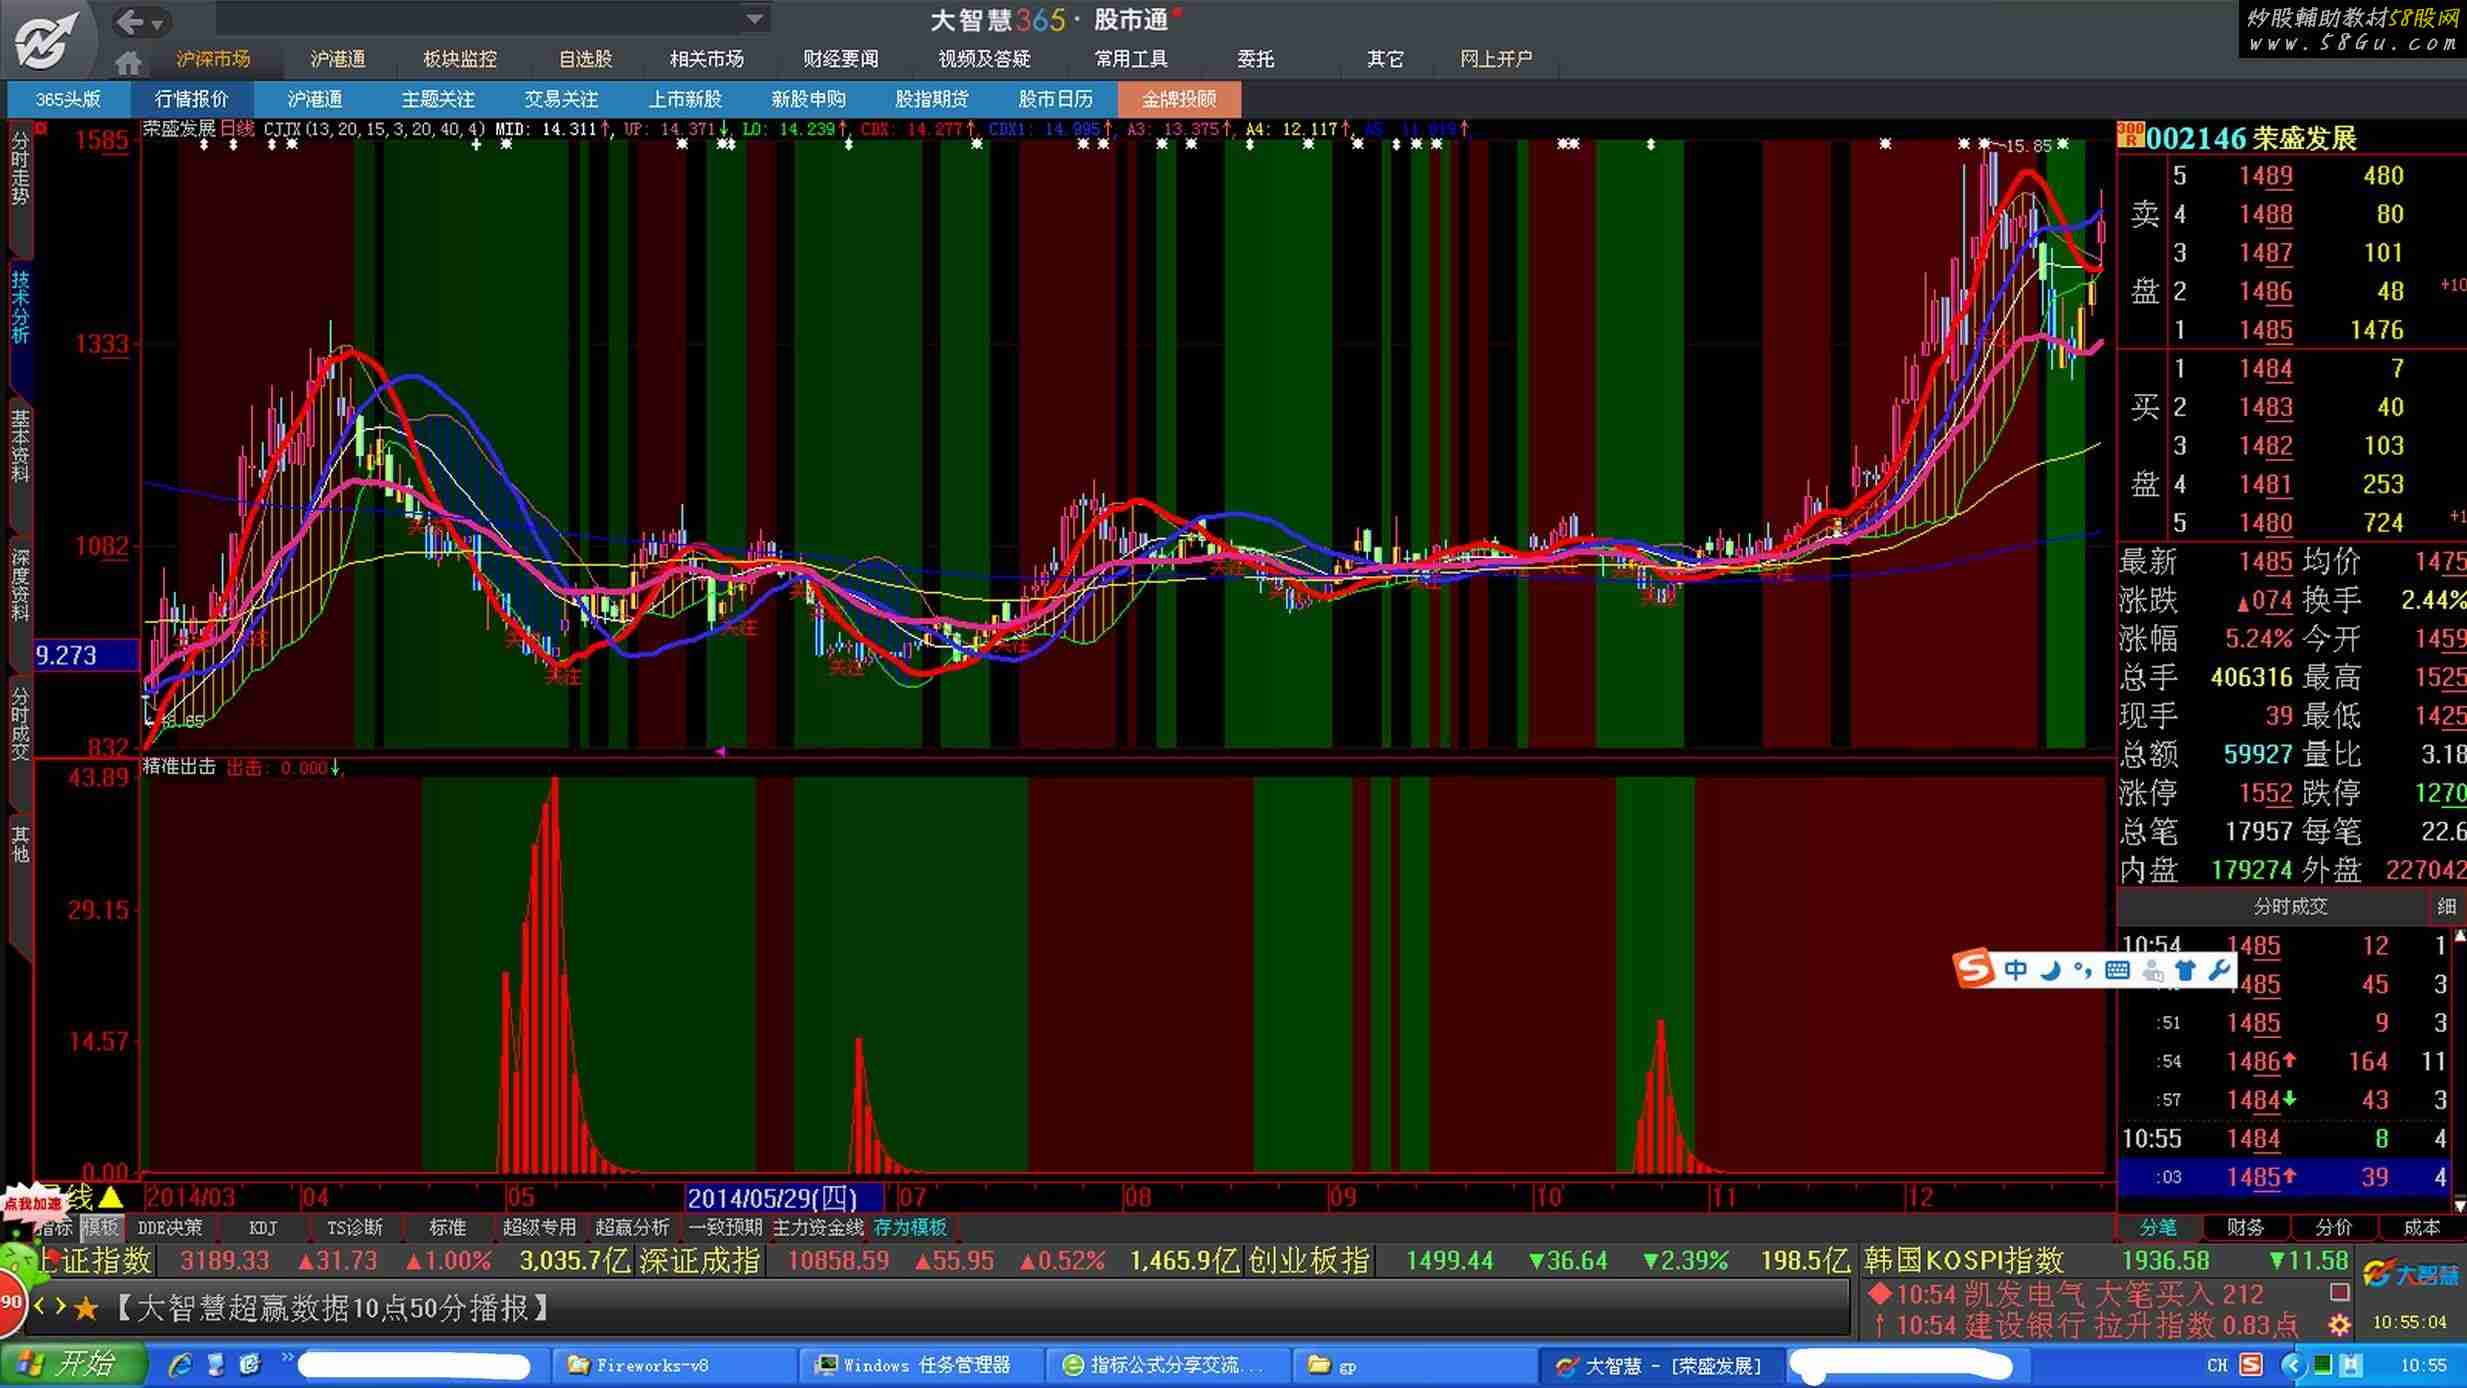Open the 大智慧超赢数据10点50分播报 headline

pyautogui.click(x=331, y=1308)
